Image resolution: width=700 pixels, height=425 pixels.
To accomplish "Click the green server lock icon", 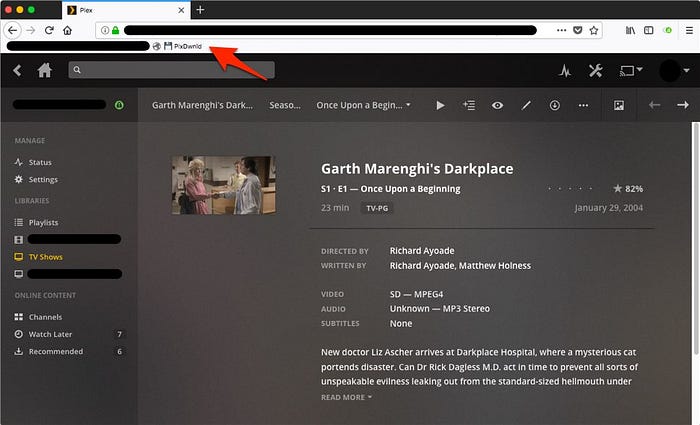I will click(119, 105).
